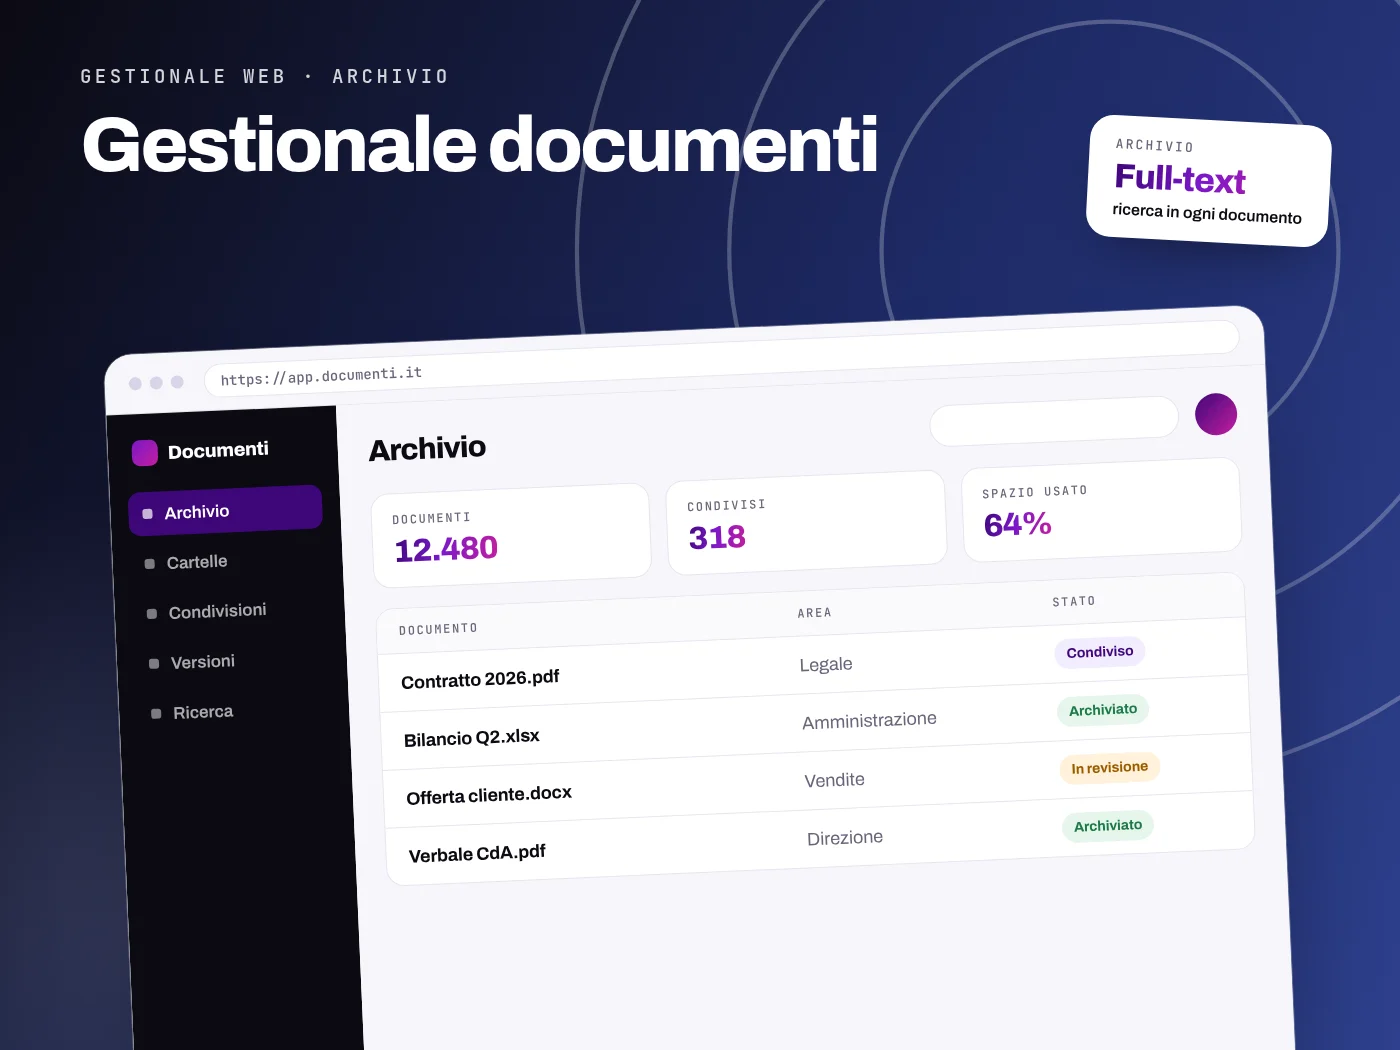Click the STATO column header

[1074, 601]
